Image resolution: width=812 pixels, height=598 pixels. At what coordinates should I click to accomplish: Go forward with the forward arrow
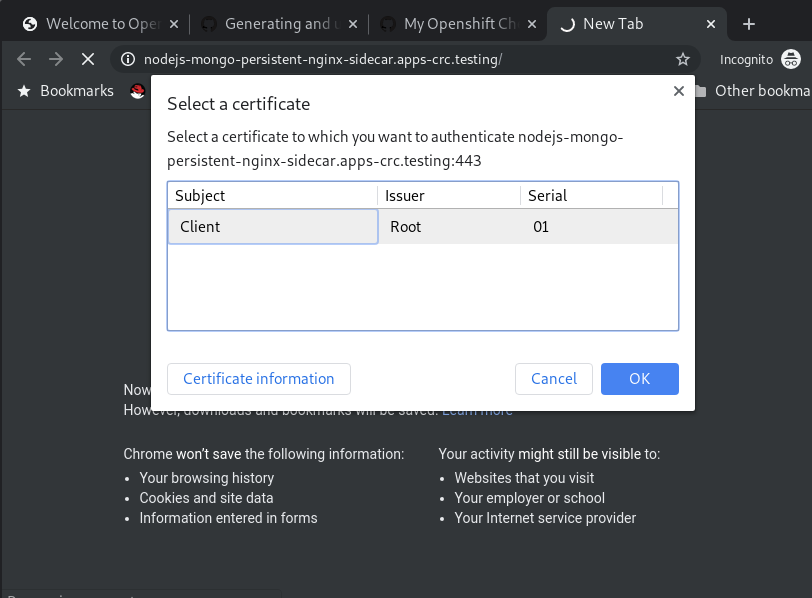(x=56, y=60)
